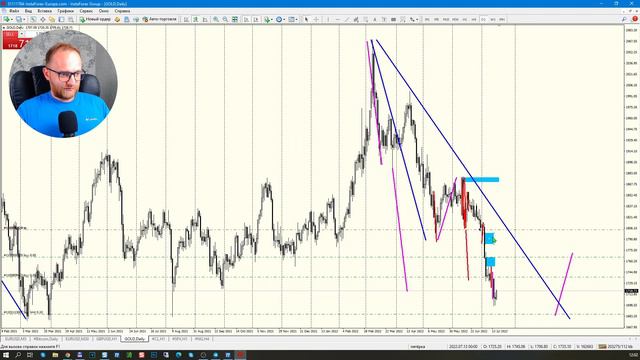Open a new chart window
This screenshot has width=640, height=360.
pyautogui.click(x=6, y=19)
